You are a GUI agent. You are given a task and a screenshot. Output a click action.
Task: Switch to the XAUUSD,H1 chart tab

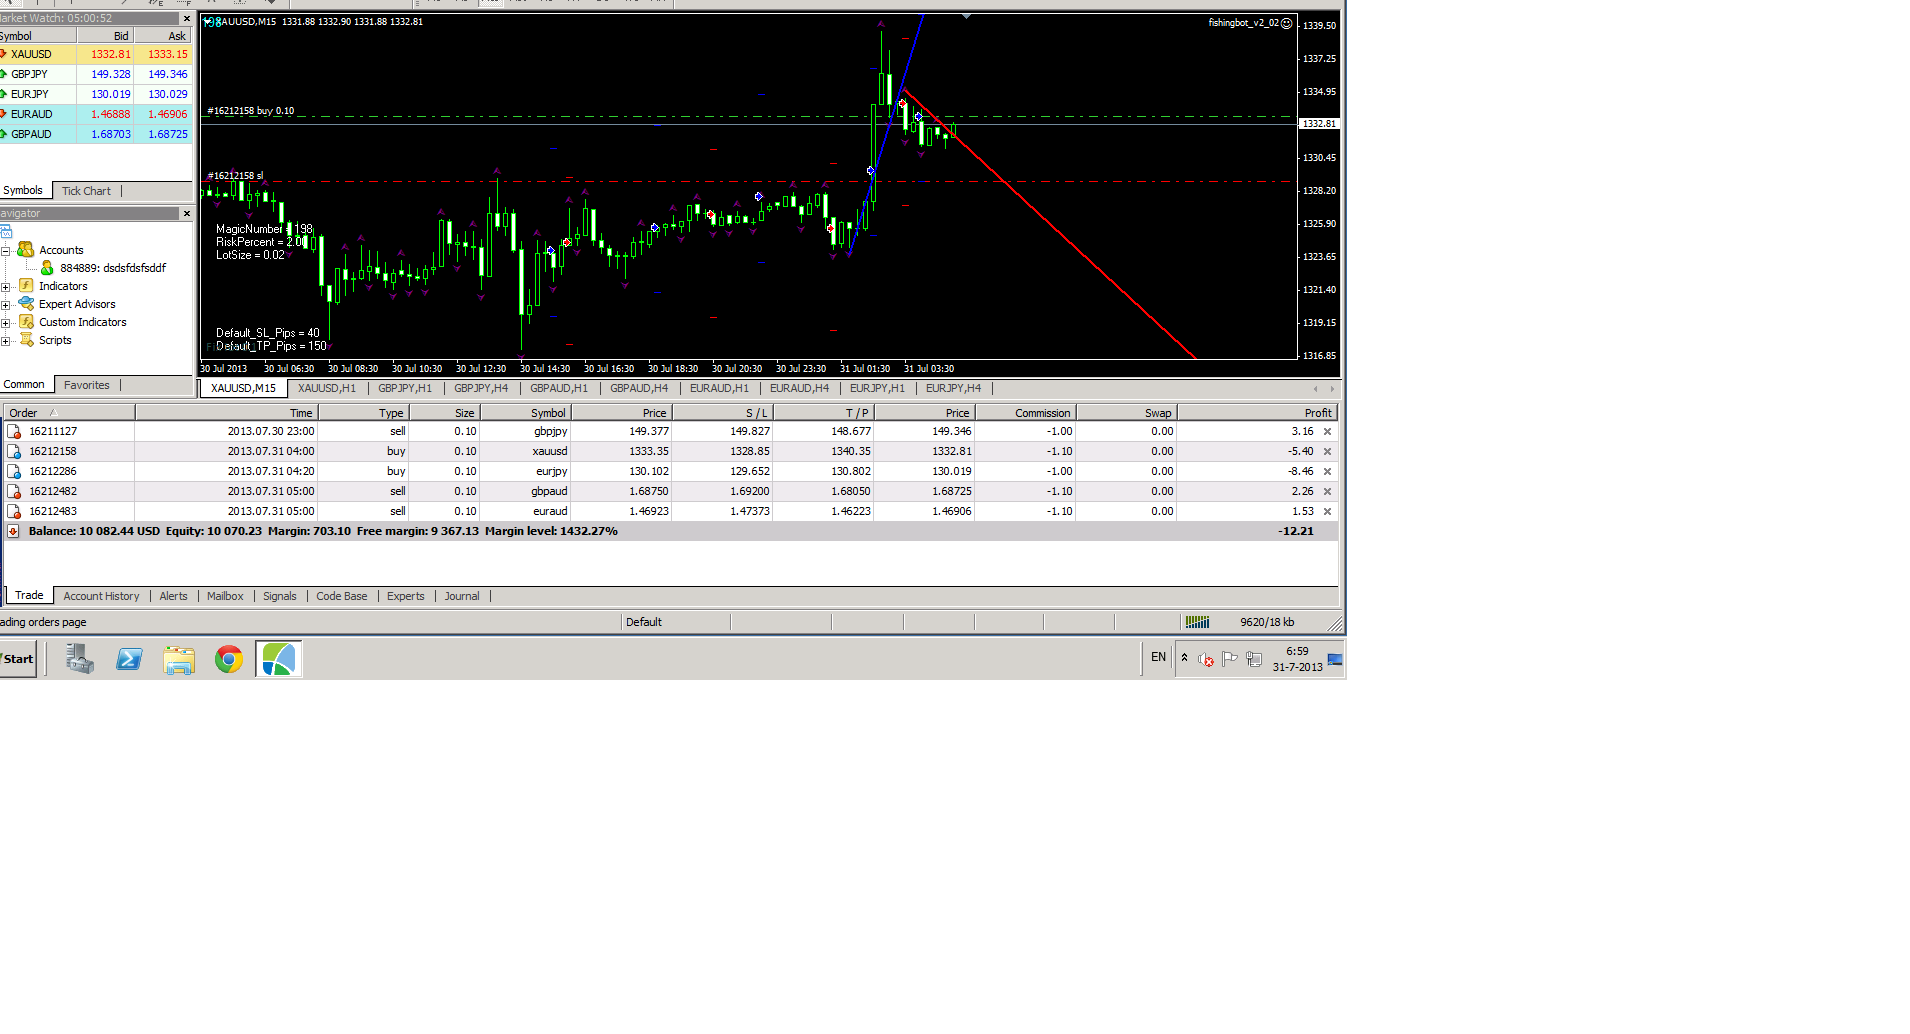tap(327, 388)
